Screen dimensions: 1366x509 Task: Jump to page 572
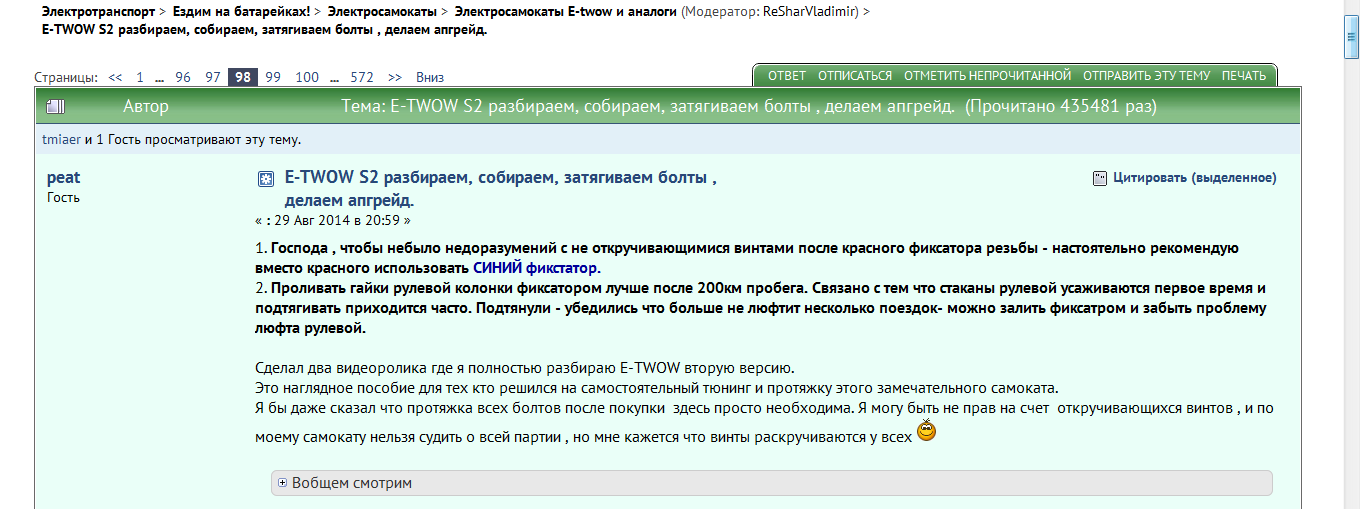362,77
